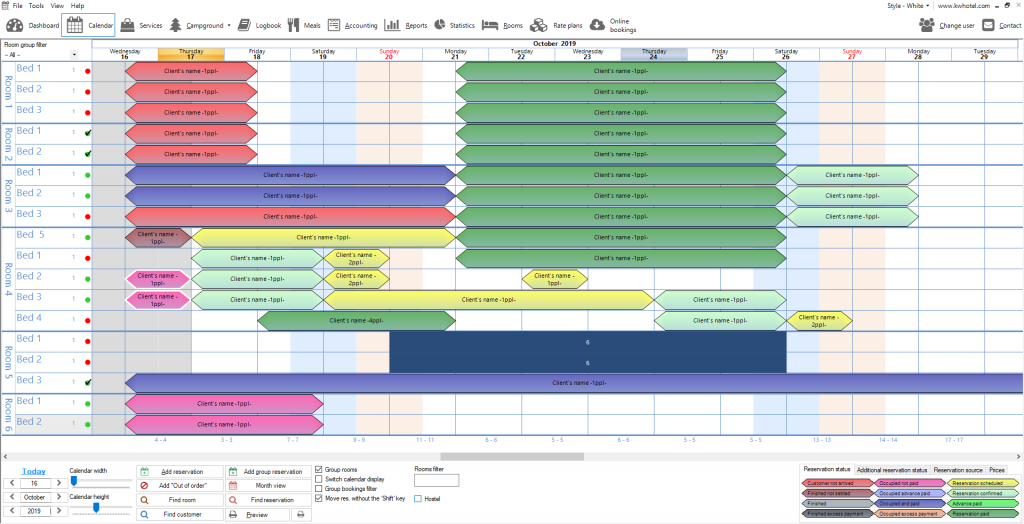
Task: Open the Tools menu
Action: point(37,5)
